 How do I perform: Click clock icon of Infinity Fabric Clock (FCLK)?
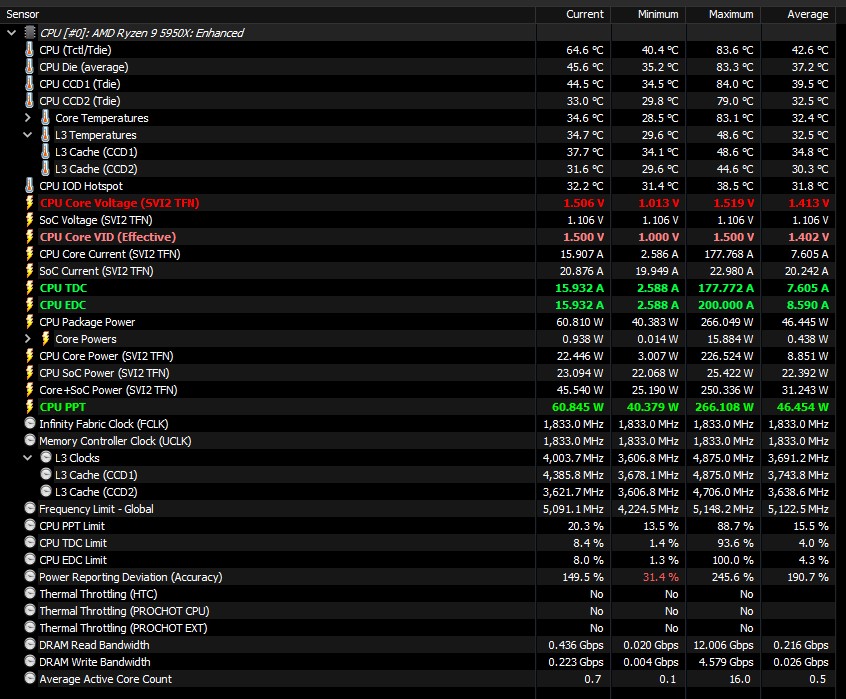click(x=30, y=423)
